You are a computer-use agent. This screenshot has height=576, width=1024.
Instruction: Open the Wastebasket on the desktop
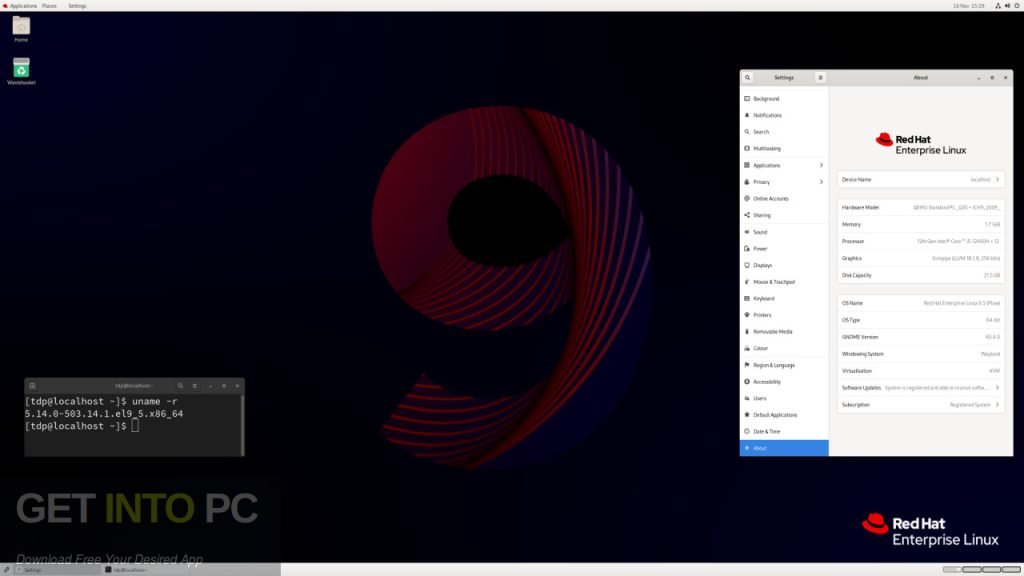coord(21,68)
